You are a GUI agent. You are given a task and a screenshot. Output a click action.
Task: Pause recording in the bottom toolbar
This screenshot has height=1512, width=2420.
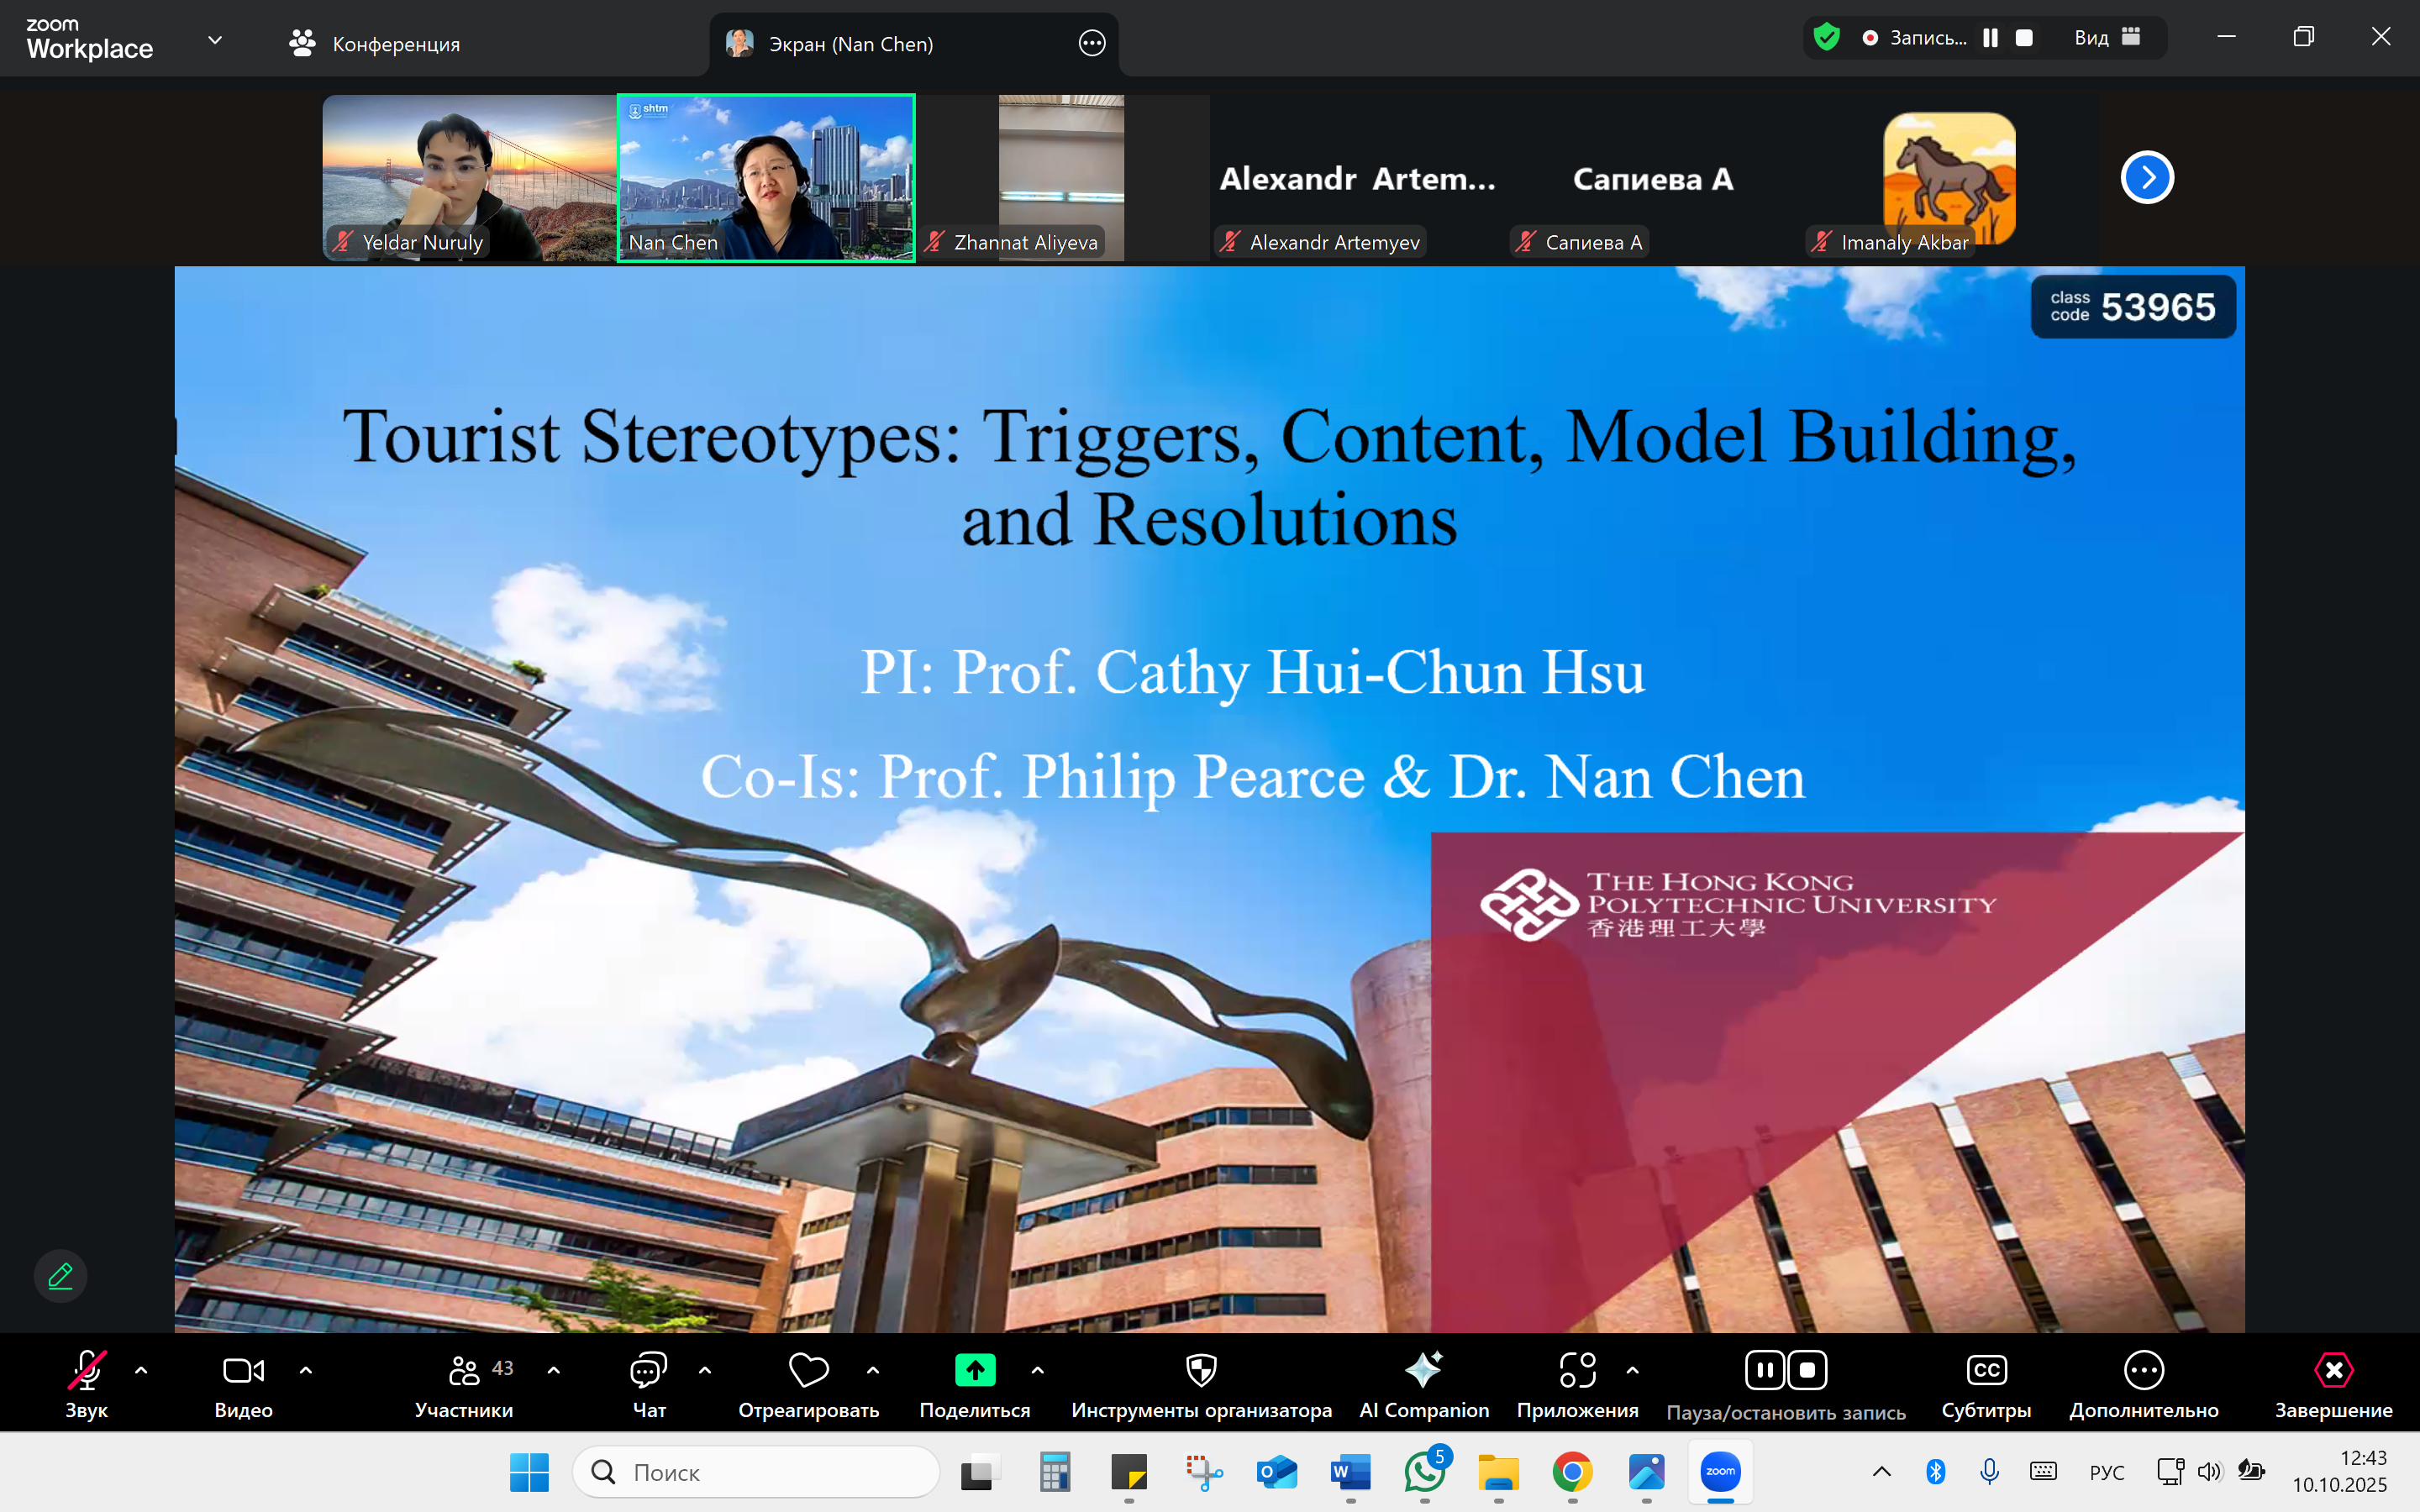pos(1765,1371)
